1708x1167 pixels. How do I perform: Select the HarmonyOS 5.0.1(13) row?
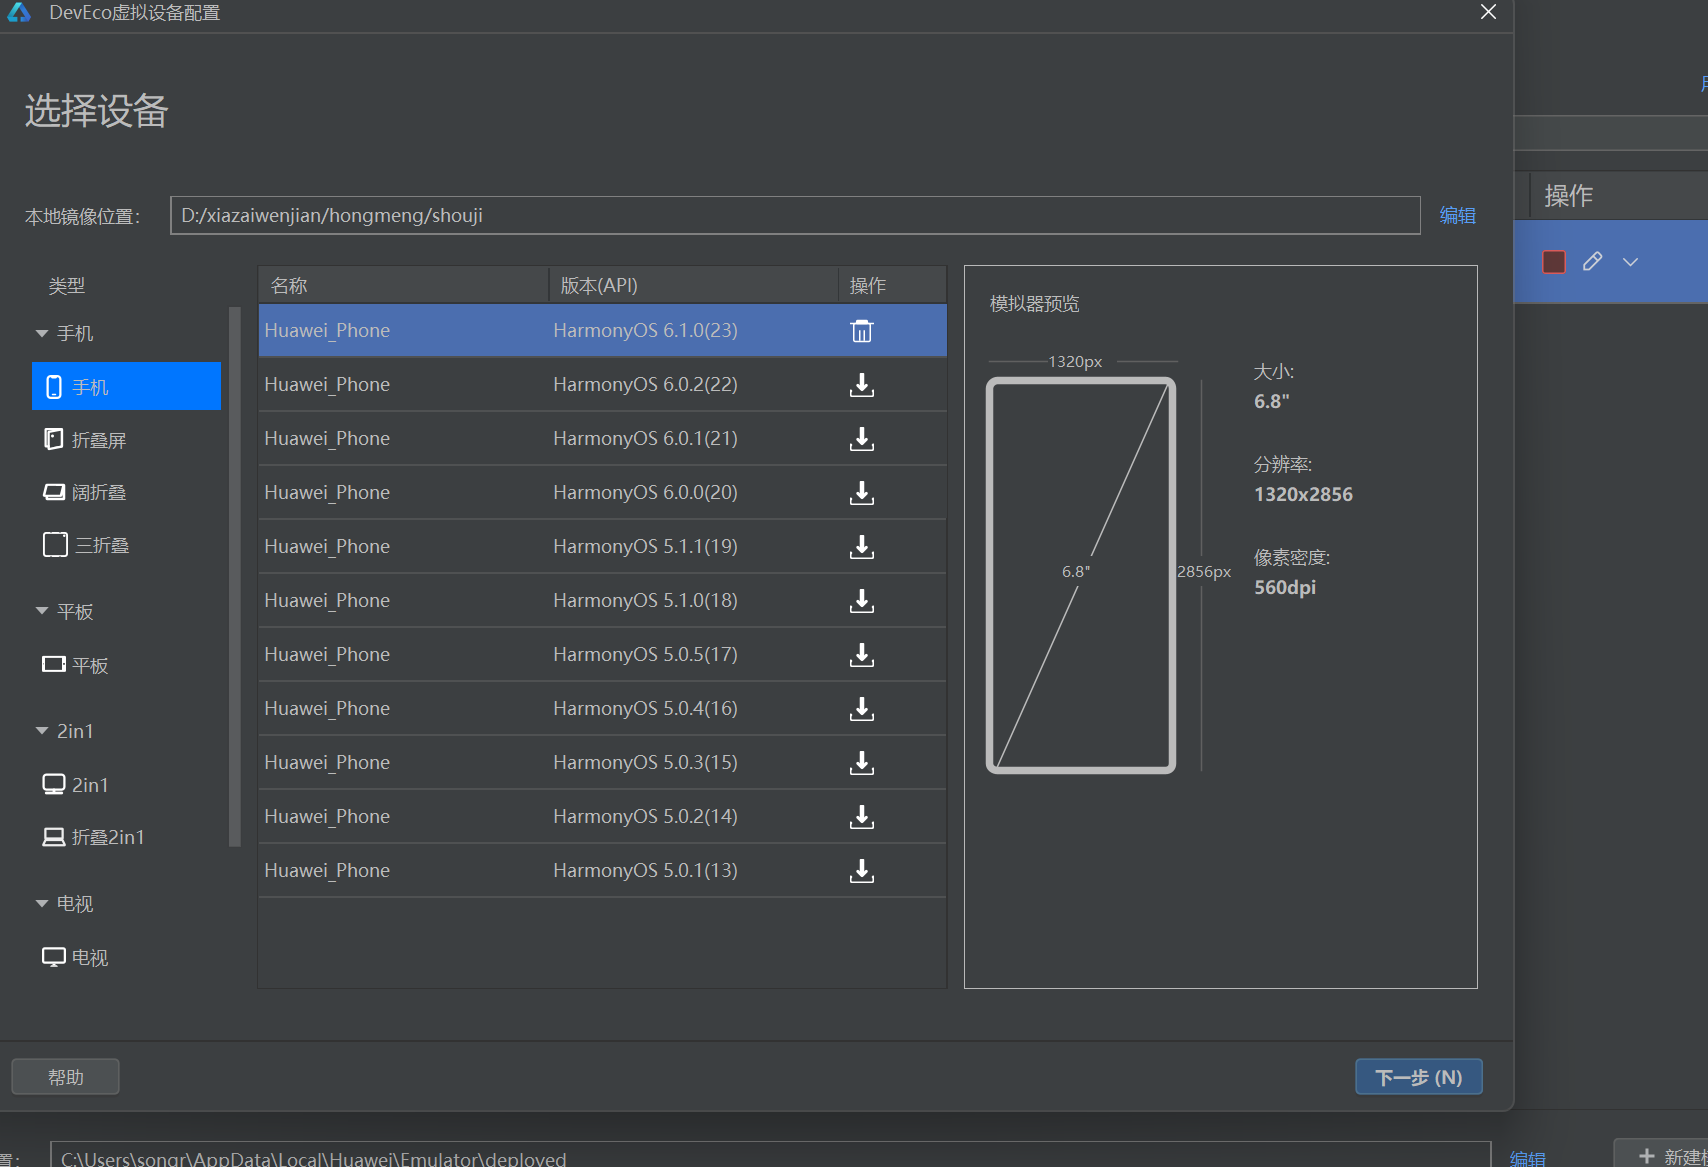point(602,871)
